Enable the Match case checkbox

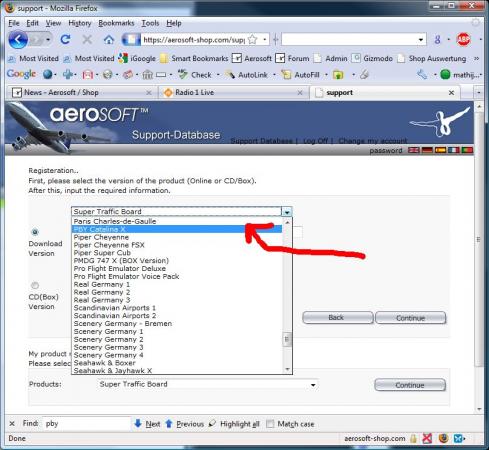270,424
